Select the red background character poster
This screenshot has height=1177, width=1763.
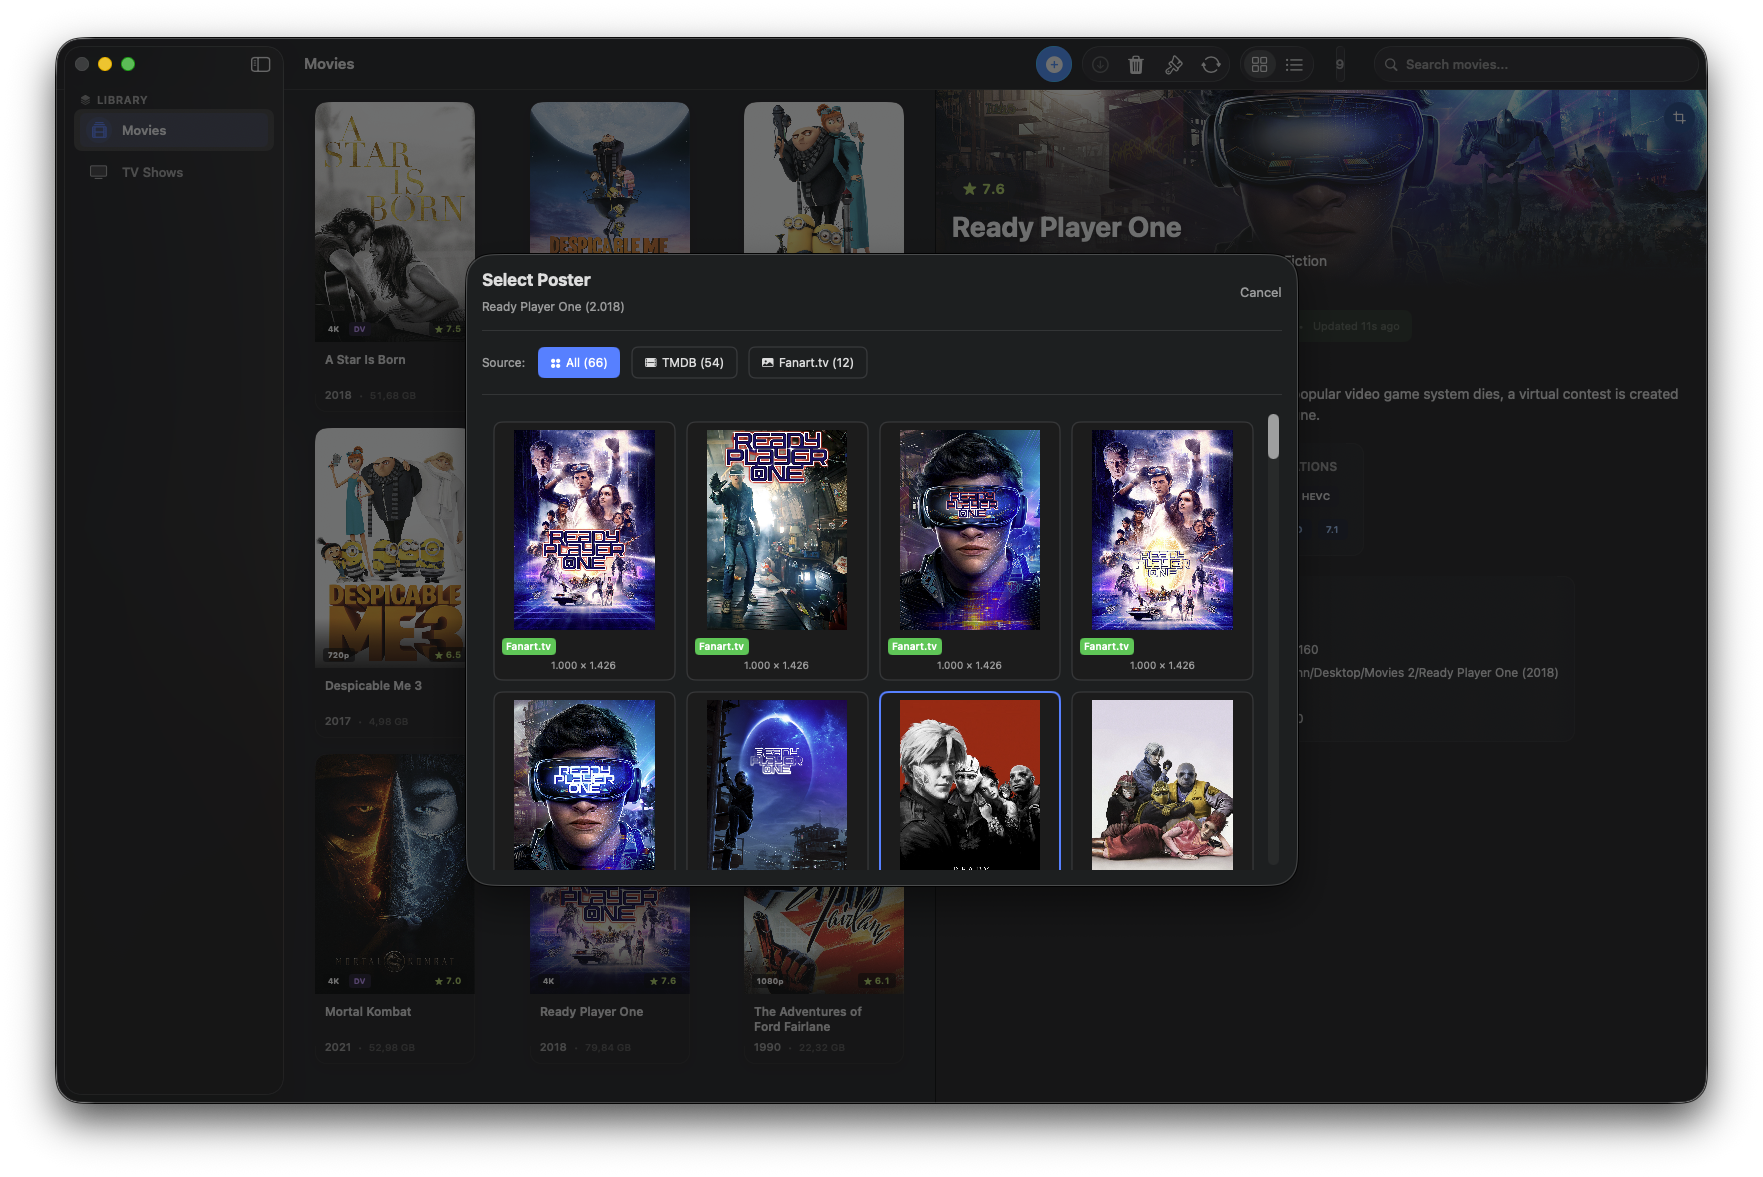969,784
